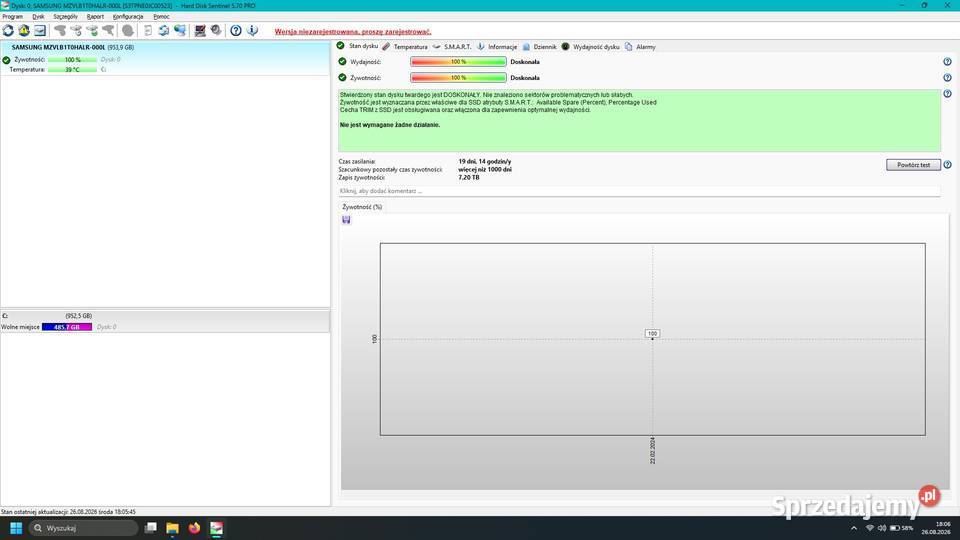Click the '22.02.2024' chart date label
The width and height of the screenshot is (960, 540).
(653, 450)
